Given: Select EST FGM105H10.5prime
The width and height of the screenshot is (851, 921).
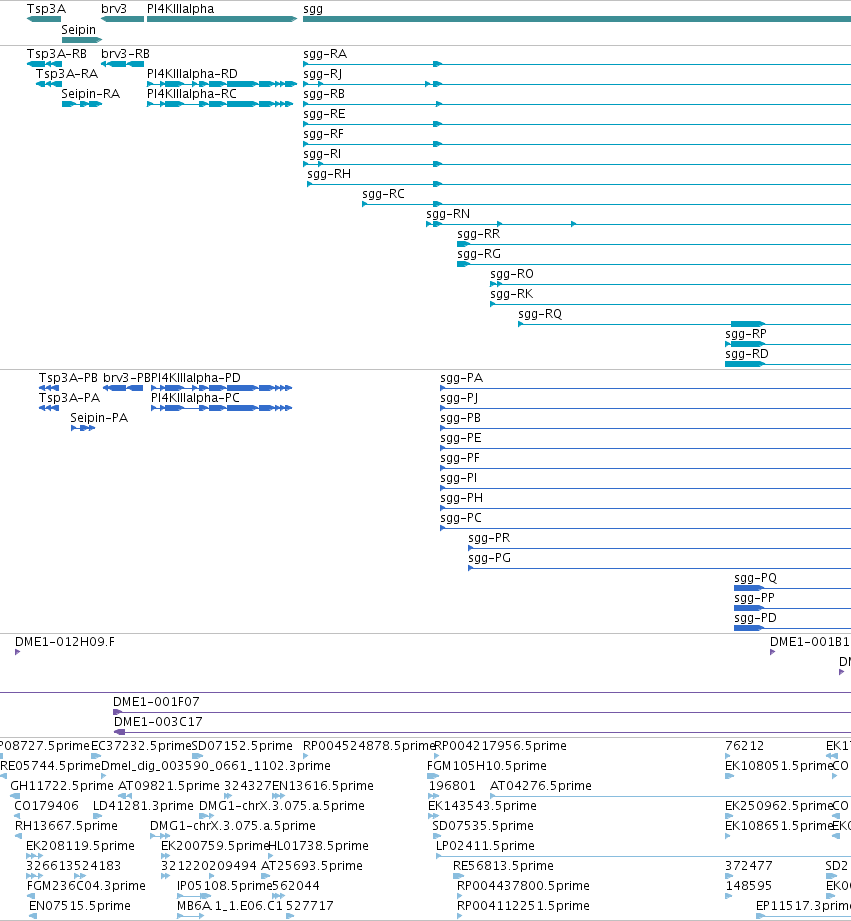Looking at the screenshot, I should [x=487, y=765].
